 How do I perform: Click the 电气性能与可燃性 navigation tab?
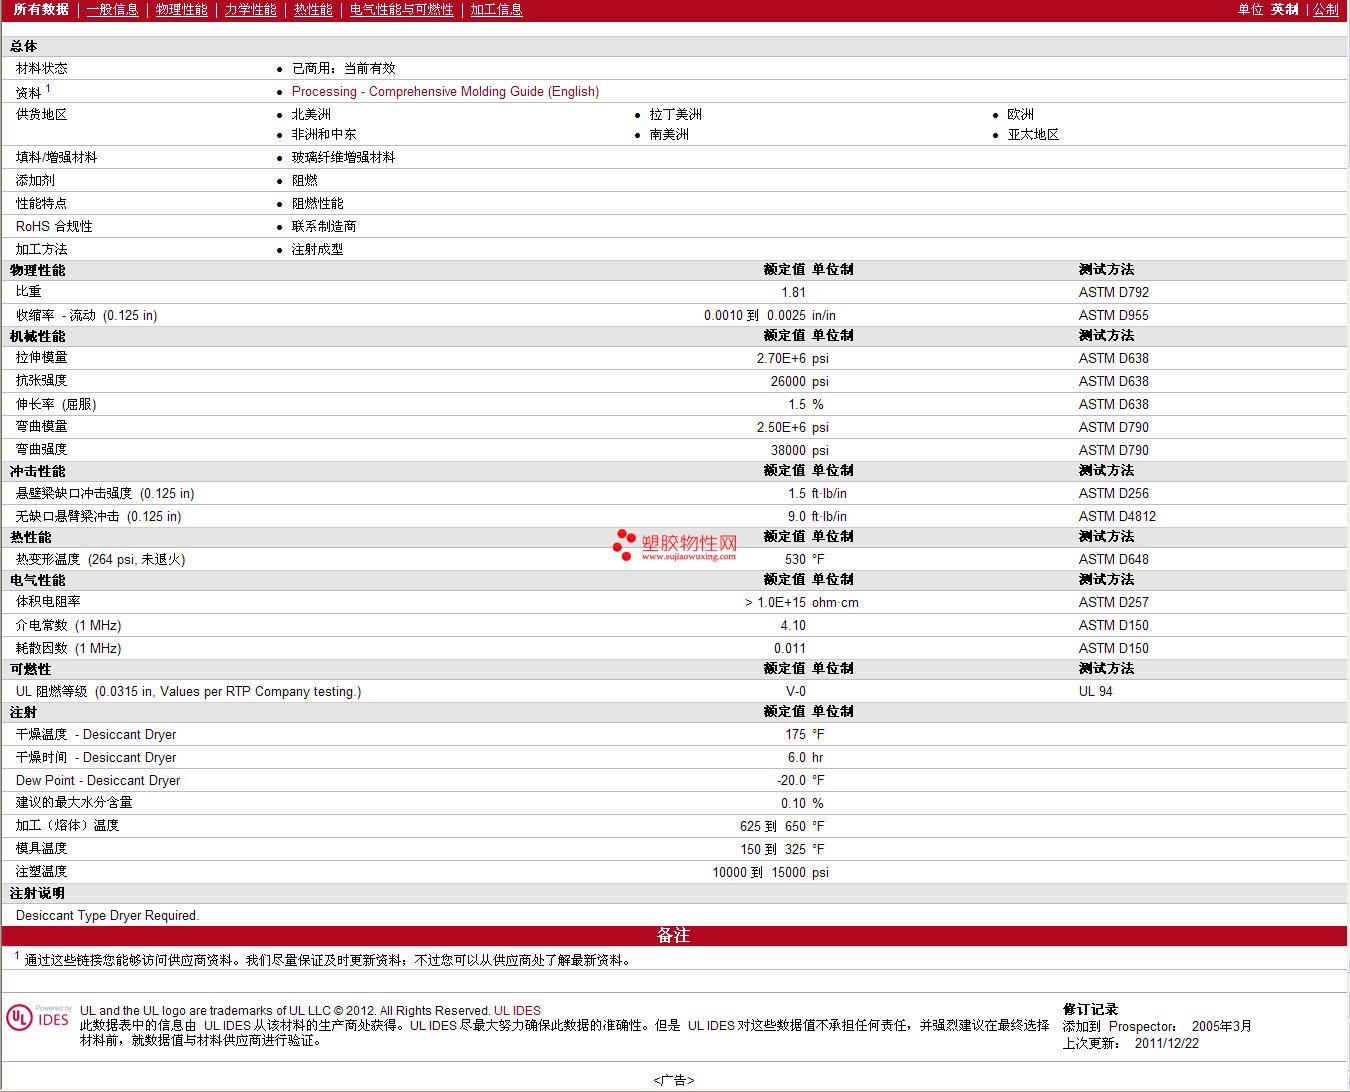[x=401, y=10]
